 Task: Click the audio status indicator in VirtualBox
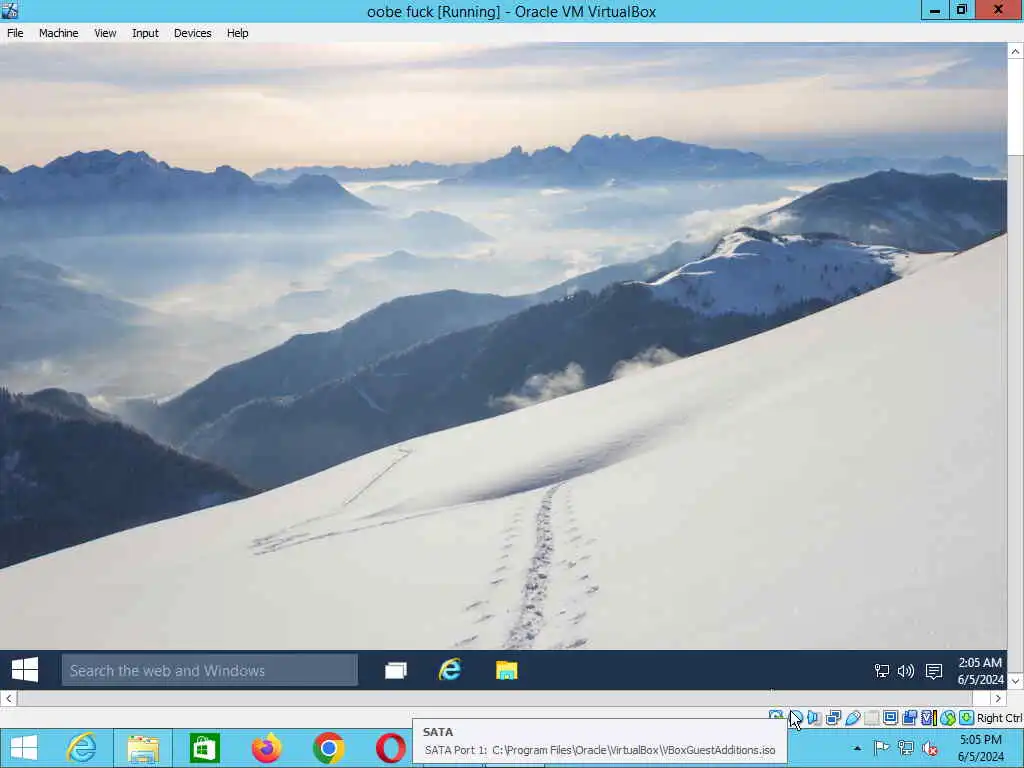point(814,718)
